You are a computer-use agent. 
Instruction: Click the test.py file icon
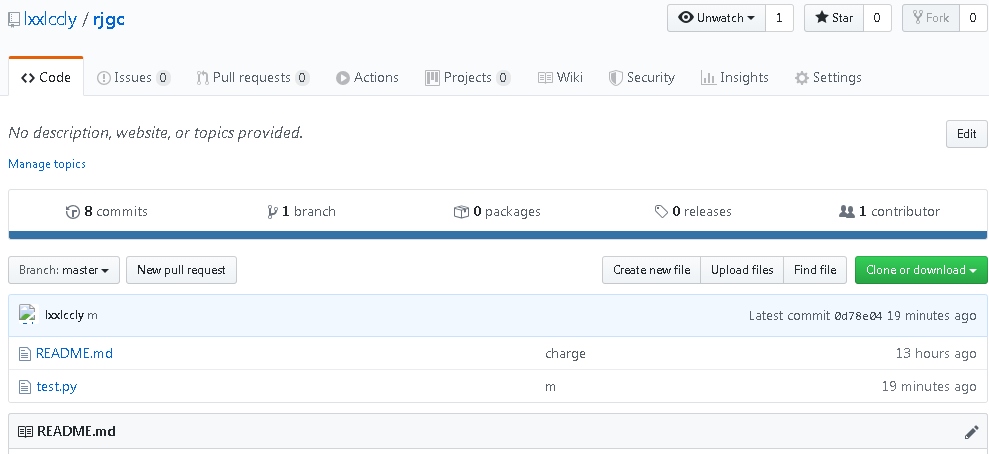tap(25, 387)
